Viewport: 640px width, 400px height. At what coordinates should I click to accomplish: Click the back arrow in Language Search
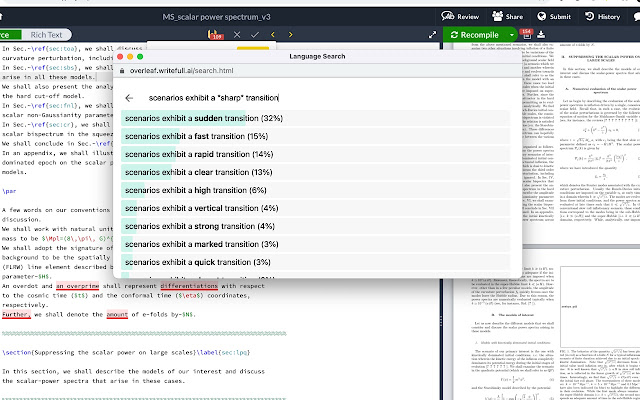[x=129, y=98]
